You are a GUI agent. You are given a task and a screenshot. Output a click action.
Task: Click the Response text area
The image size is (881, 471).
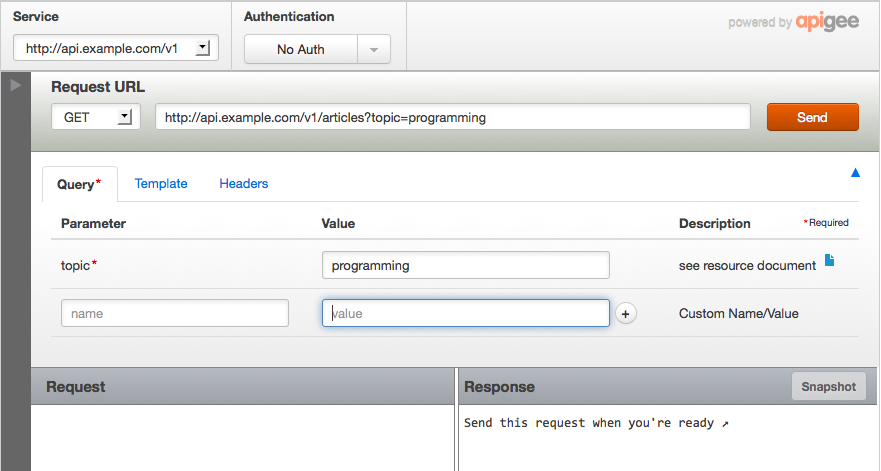[x=667, y=438]
